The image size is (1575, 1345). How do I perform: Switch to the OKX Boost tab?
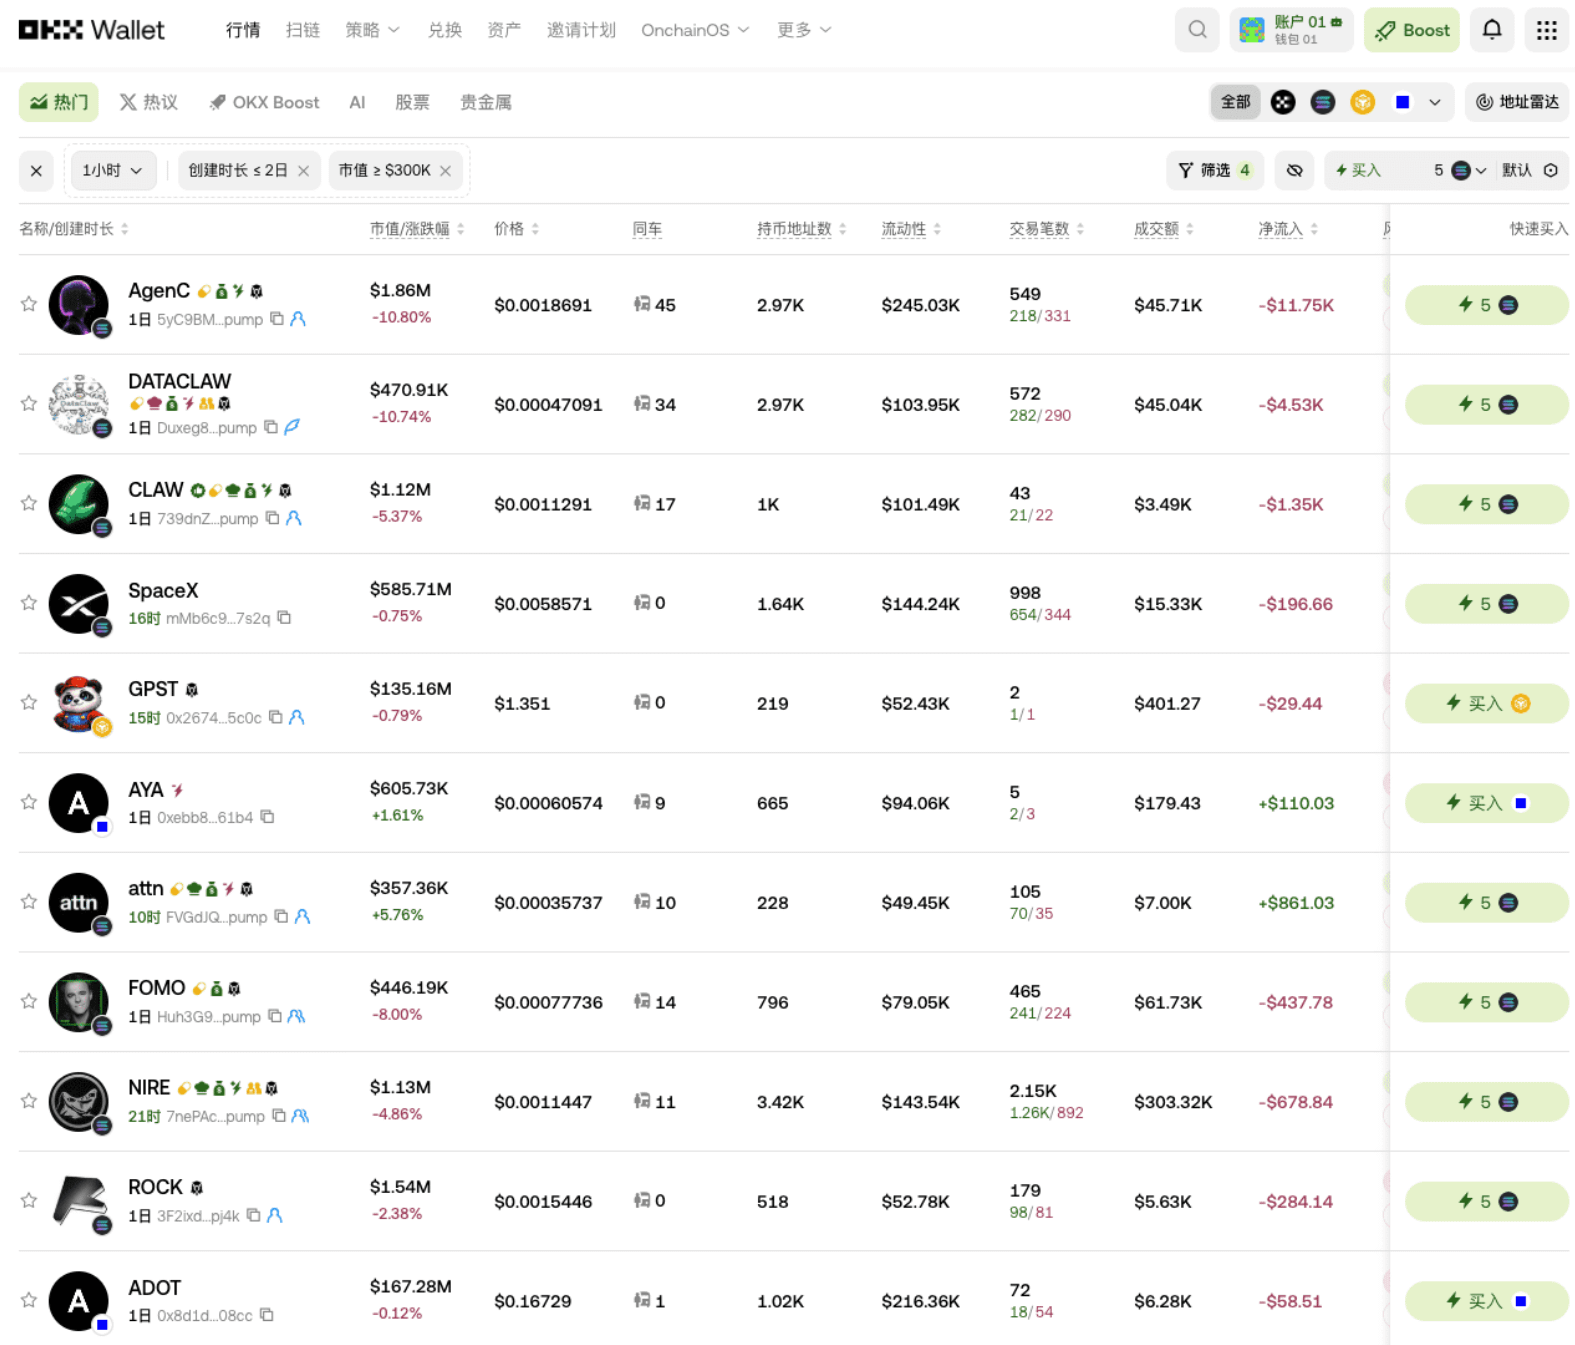click(264, 102)
